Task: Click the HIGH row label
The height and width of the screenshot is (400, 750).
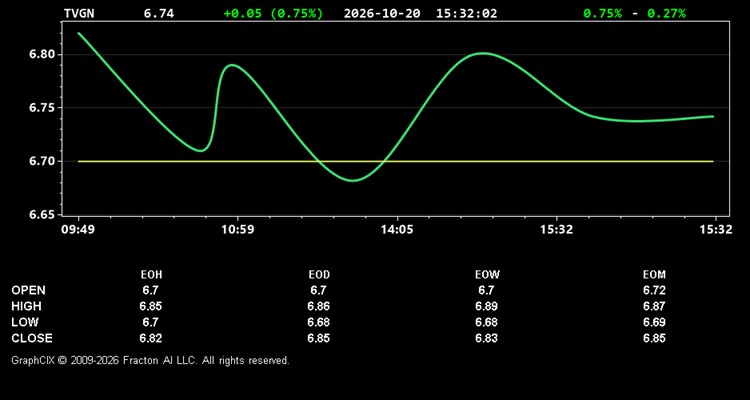Action: click(x=26, y=306)
